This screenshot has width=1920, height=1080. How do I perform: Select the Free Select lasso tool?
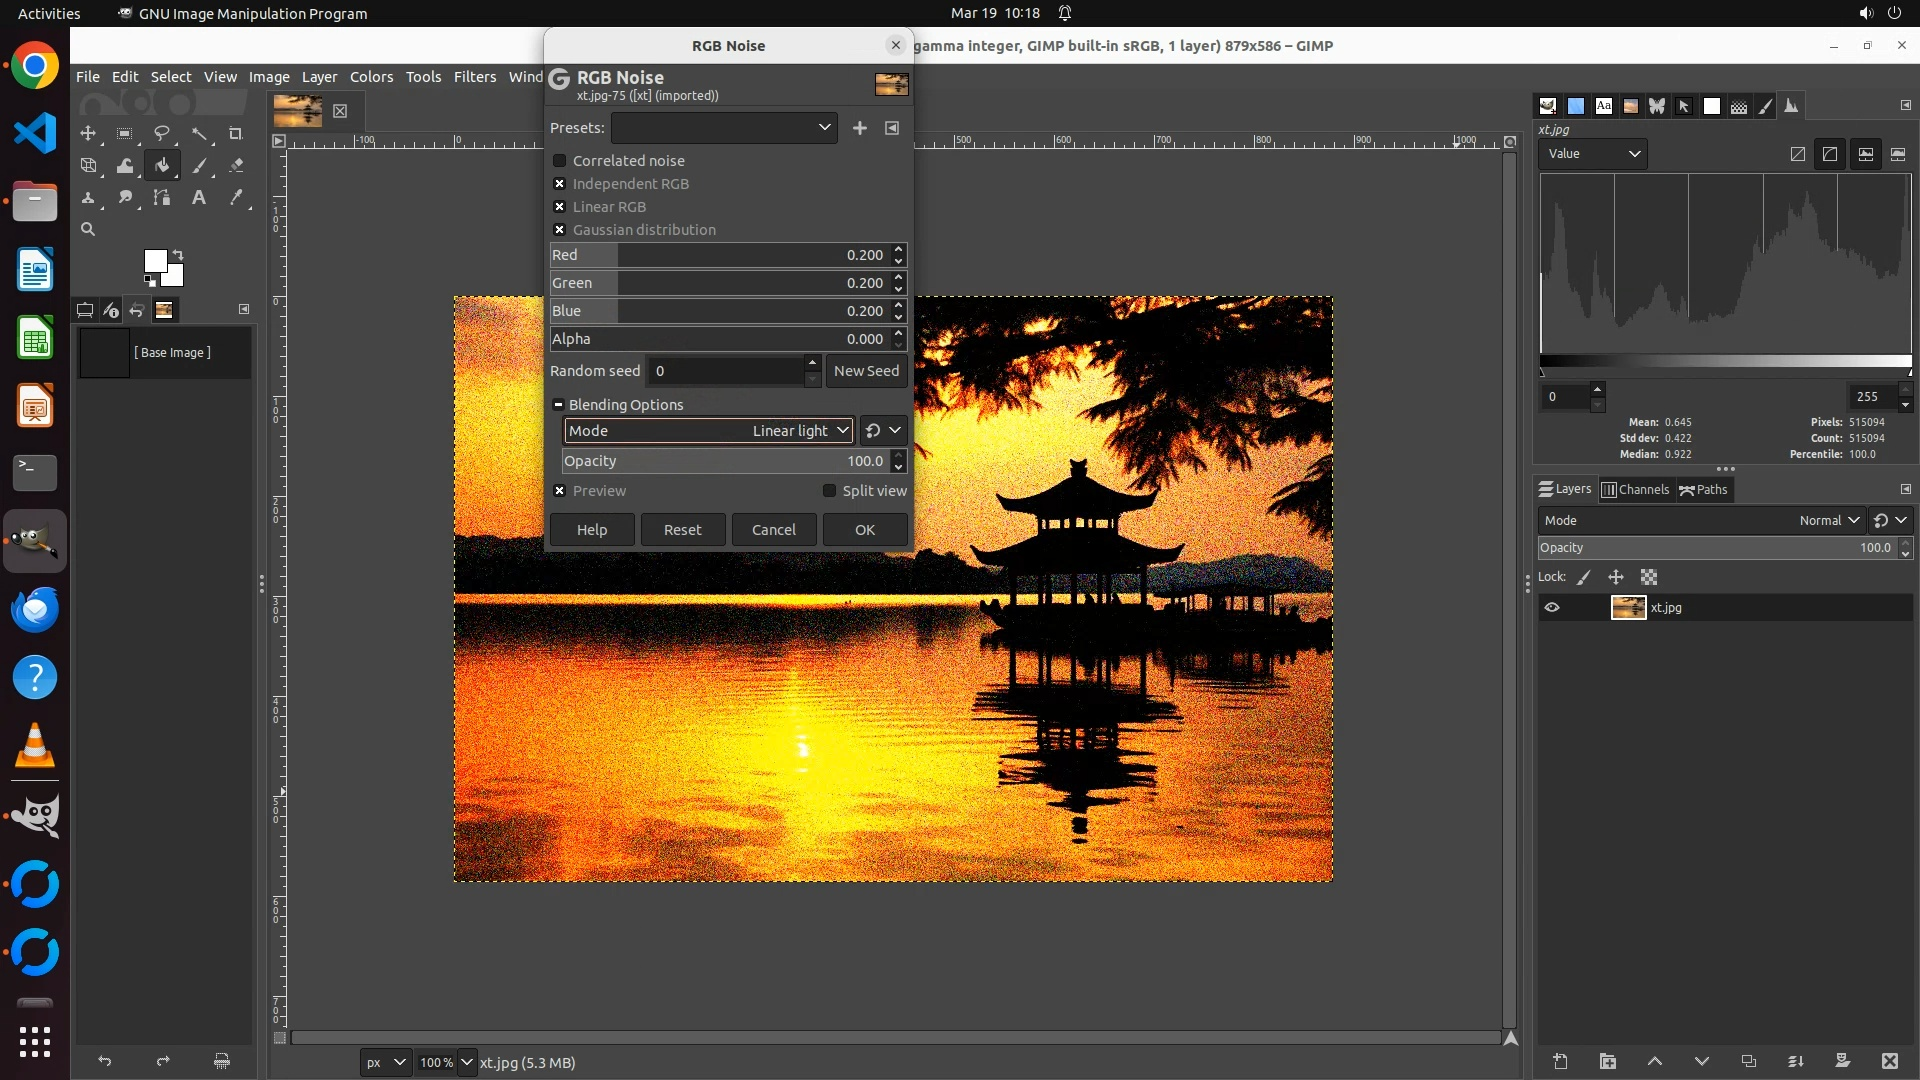click(x=161, y=133)
